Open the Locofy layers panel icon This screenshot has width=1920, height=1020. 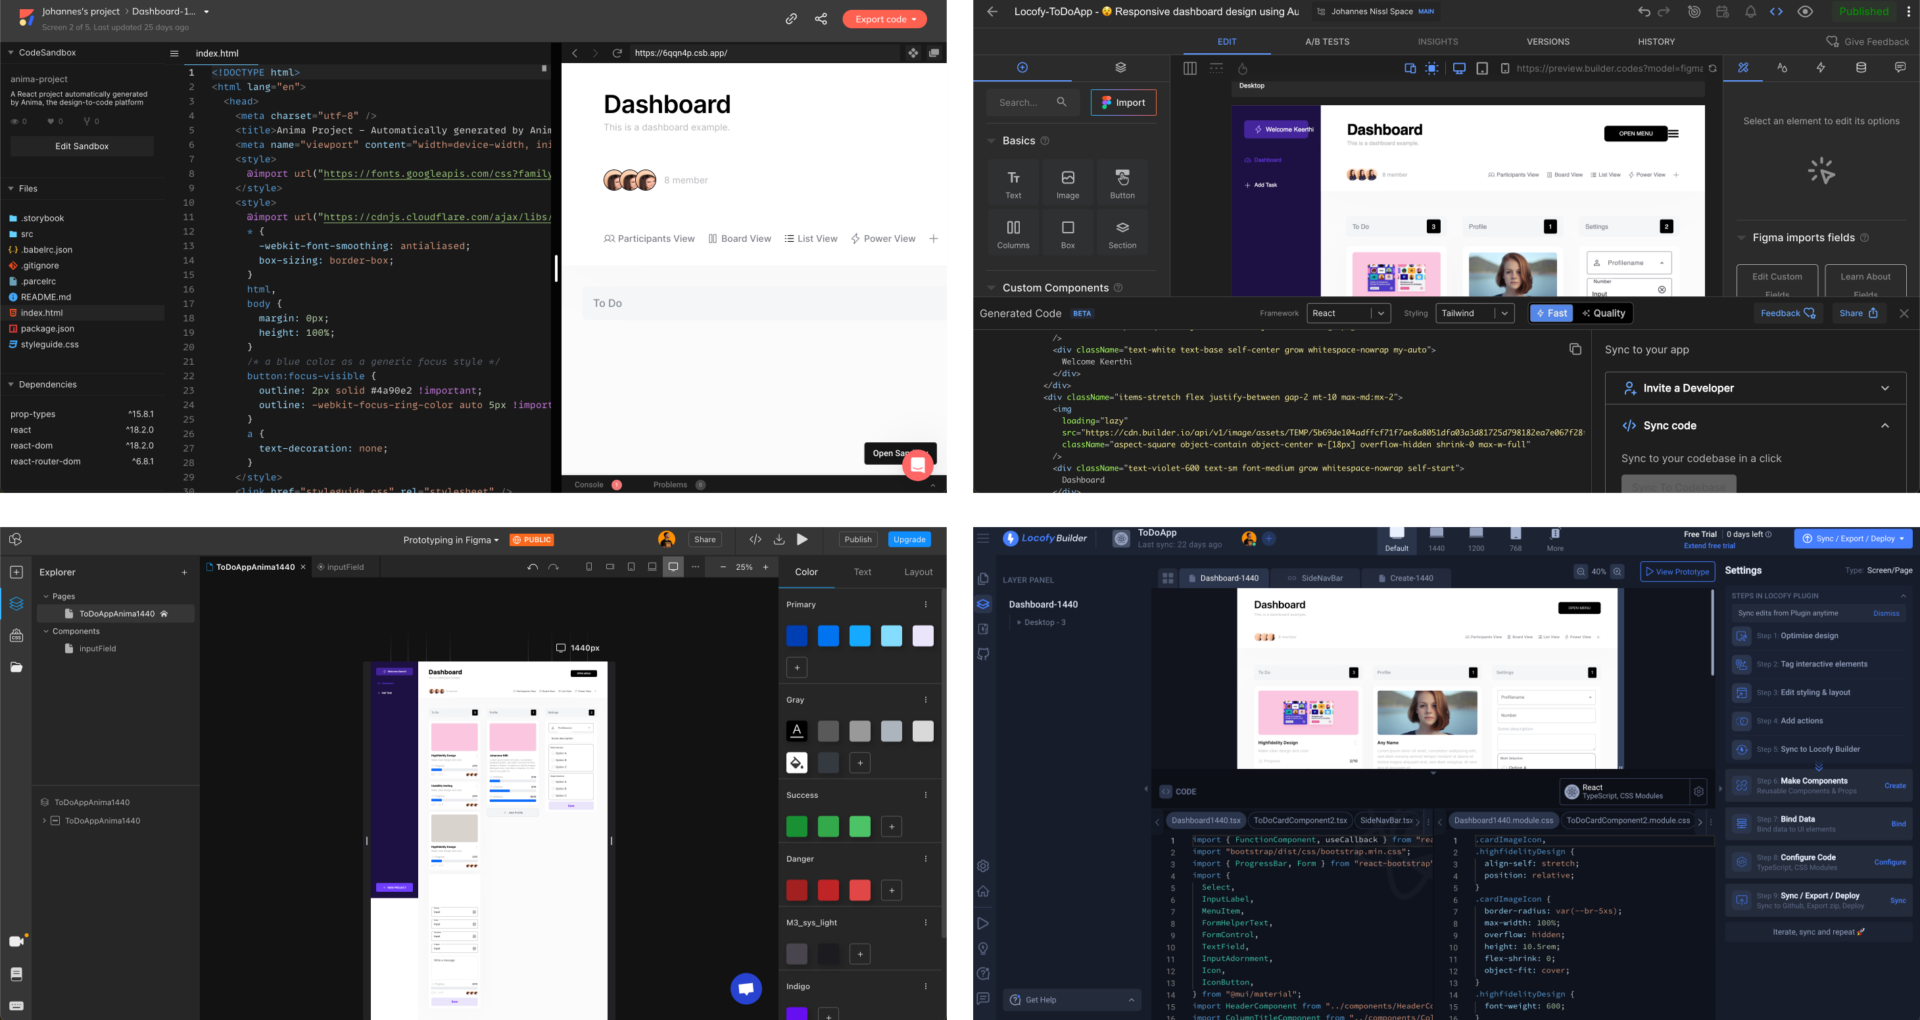(982, 604)
